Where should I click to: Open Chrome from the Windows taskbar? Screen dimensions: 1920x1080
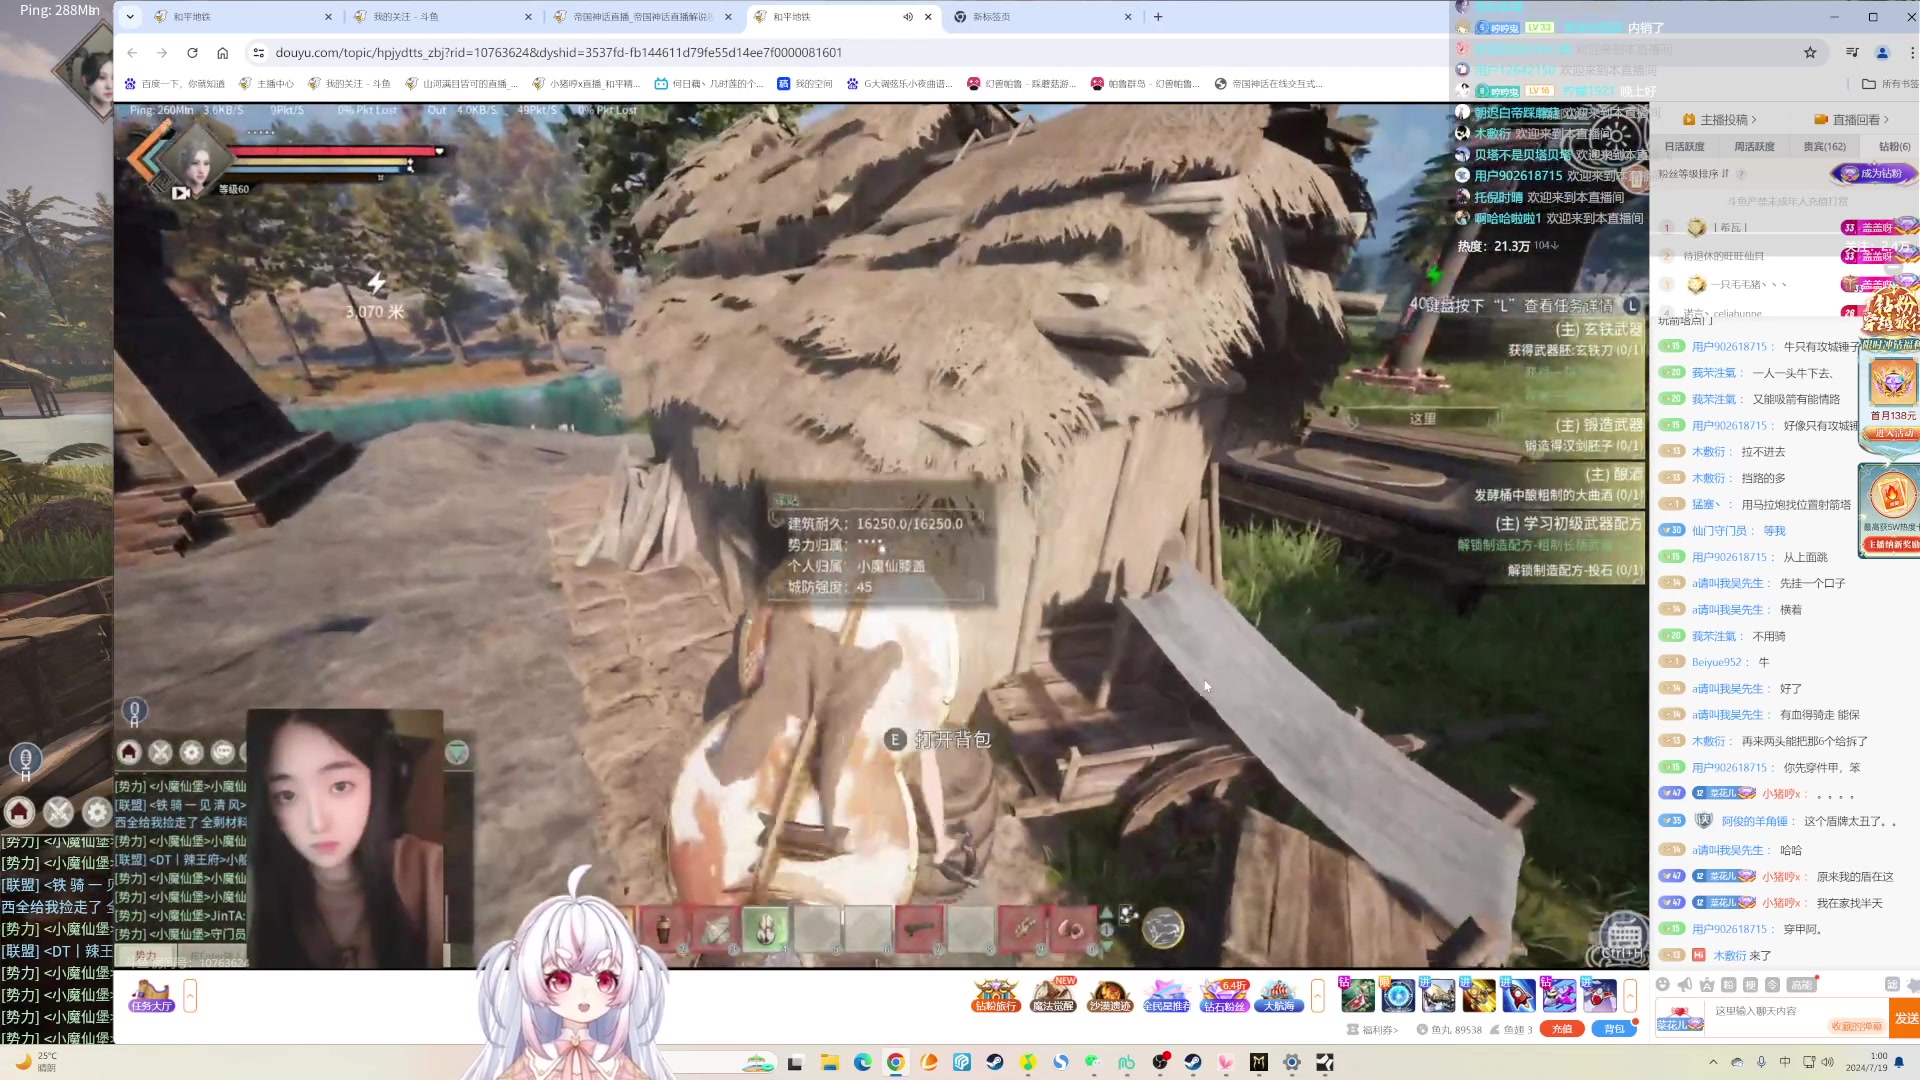click(x=896, y=1062)
